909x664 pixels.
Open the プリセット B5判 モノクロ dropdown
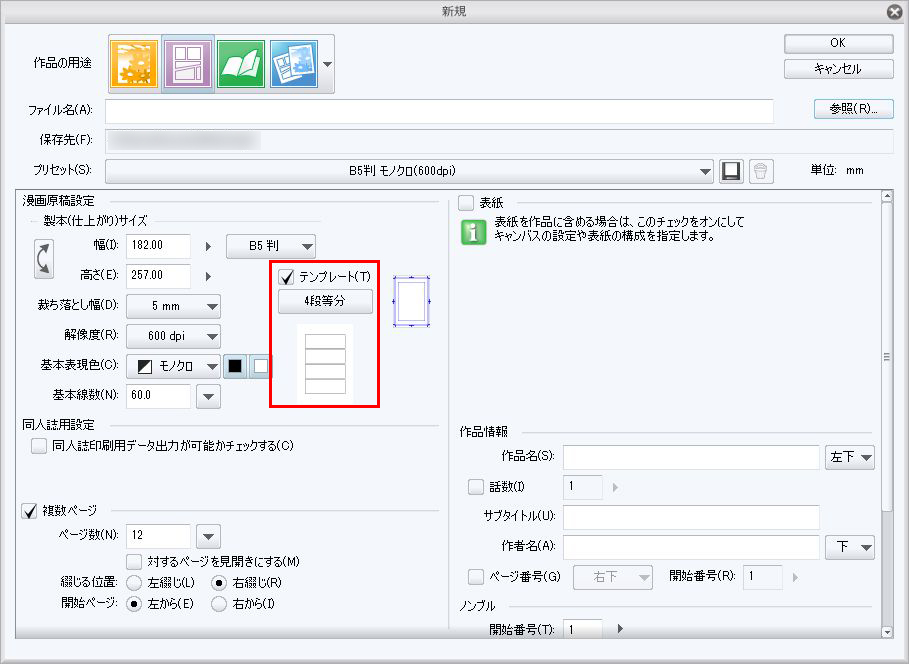409,171
